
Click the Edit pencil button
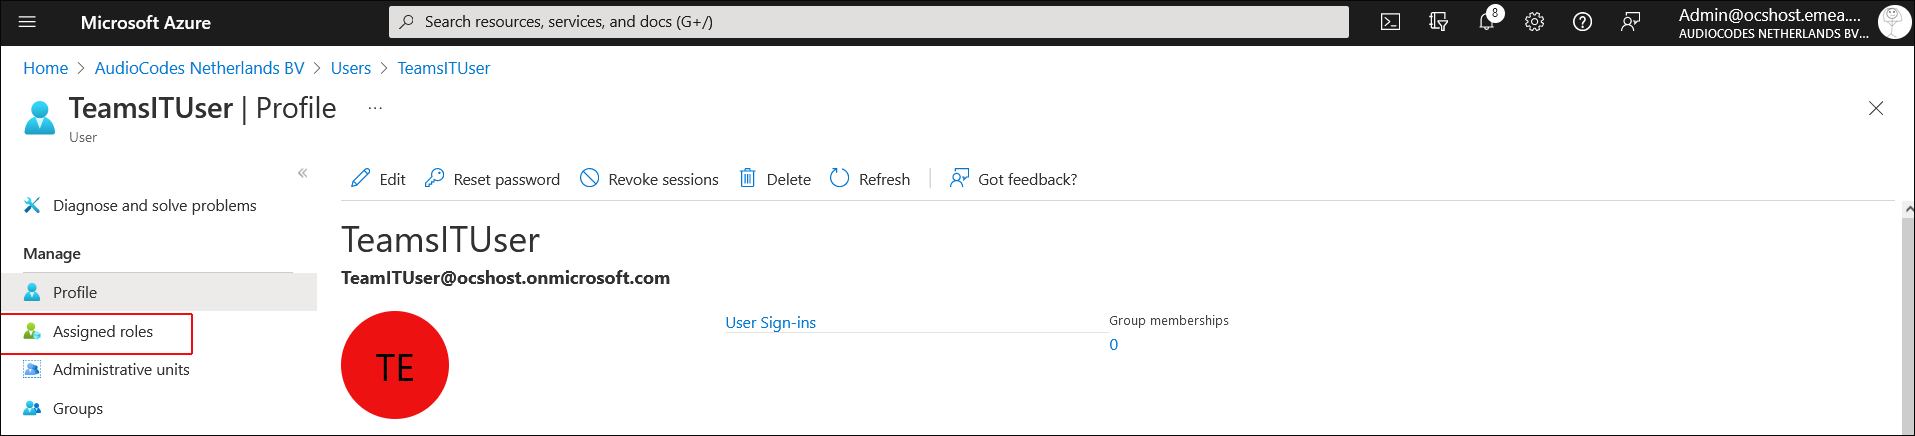[x=378, y=179]
